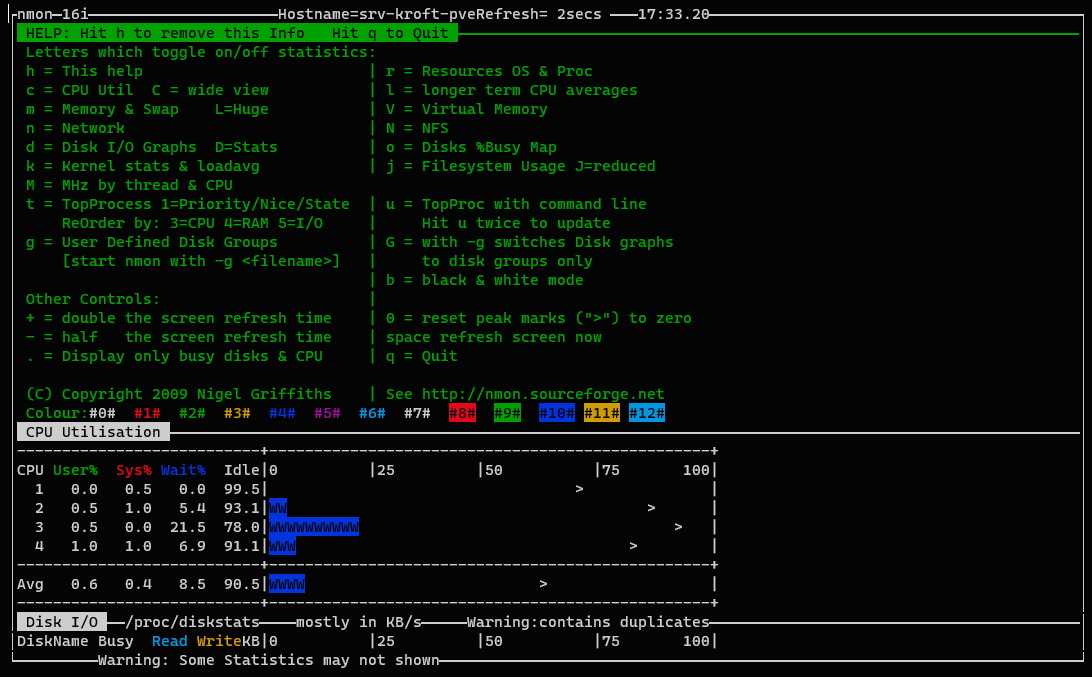1092x677 pixels.
Task: Click the Sys% column header
Action: pyautogui.click(x=134, y=470)
